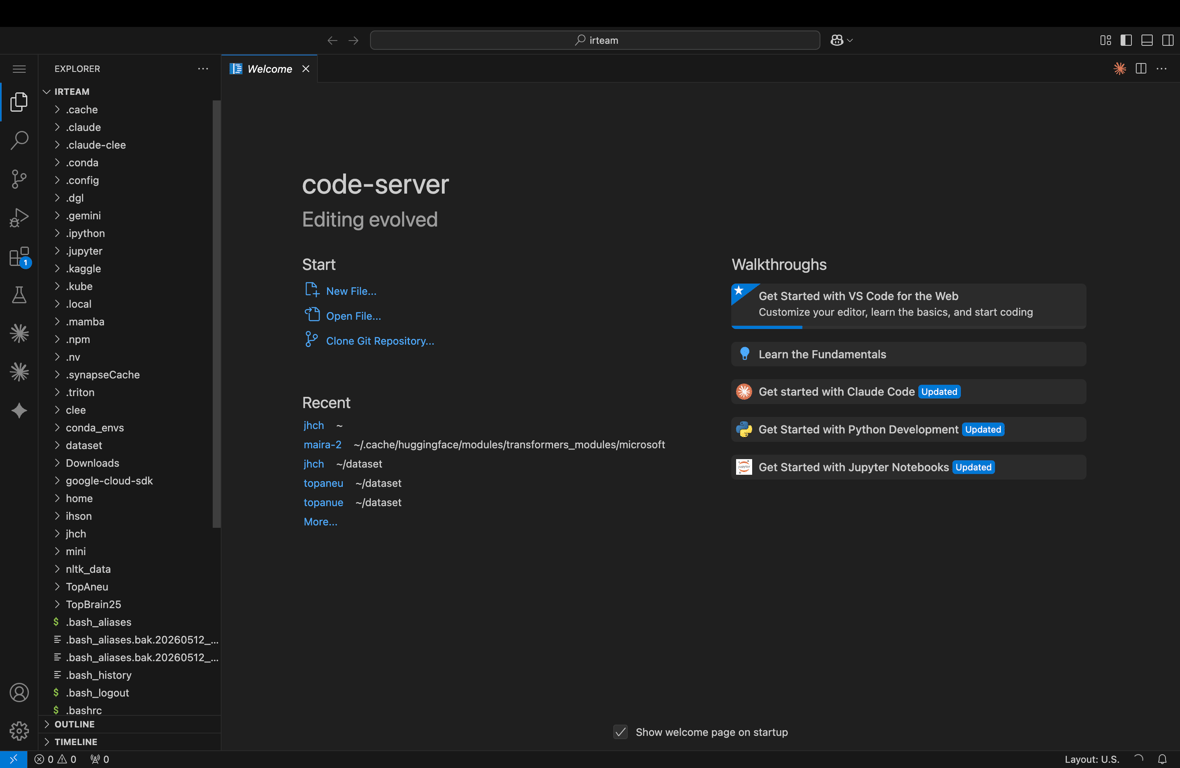Open Get Started with Jupyter Notebooks walkthrough
Screen dimensions: 1180x768
(908, 467)
